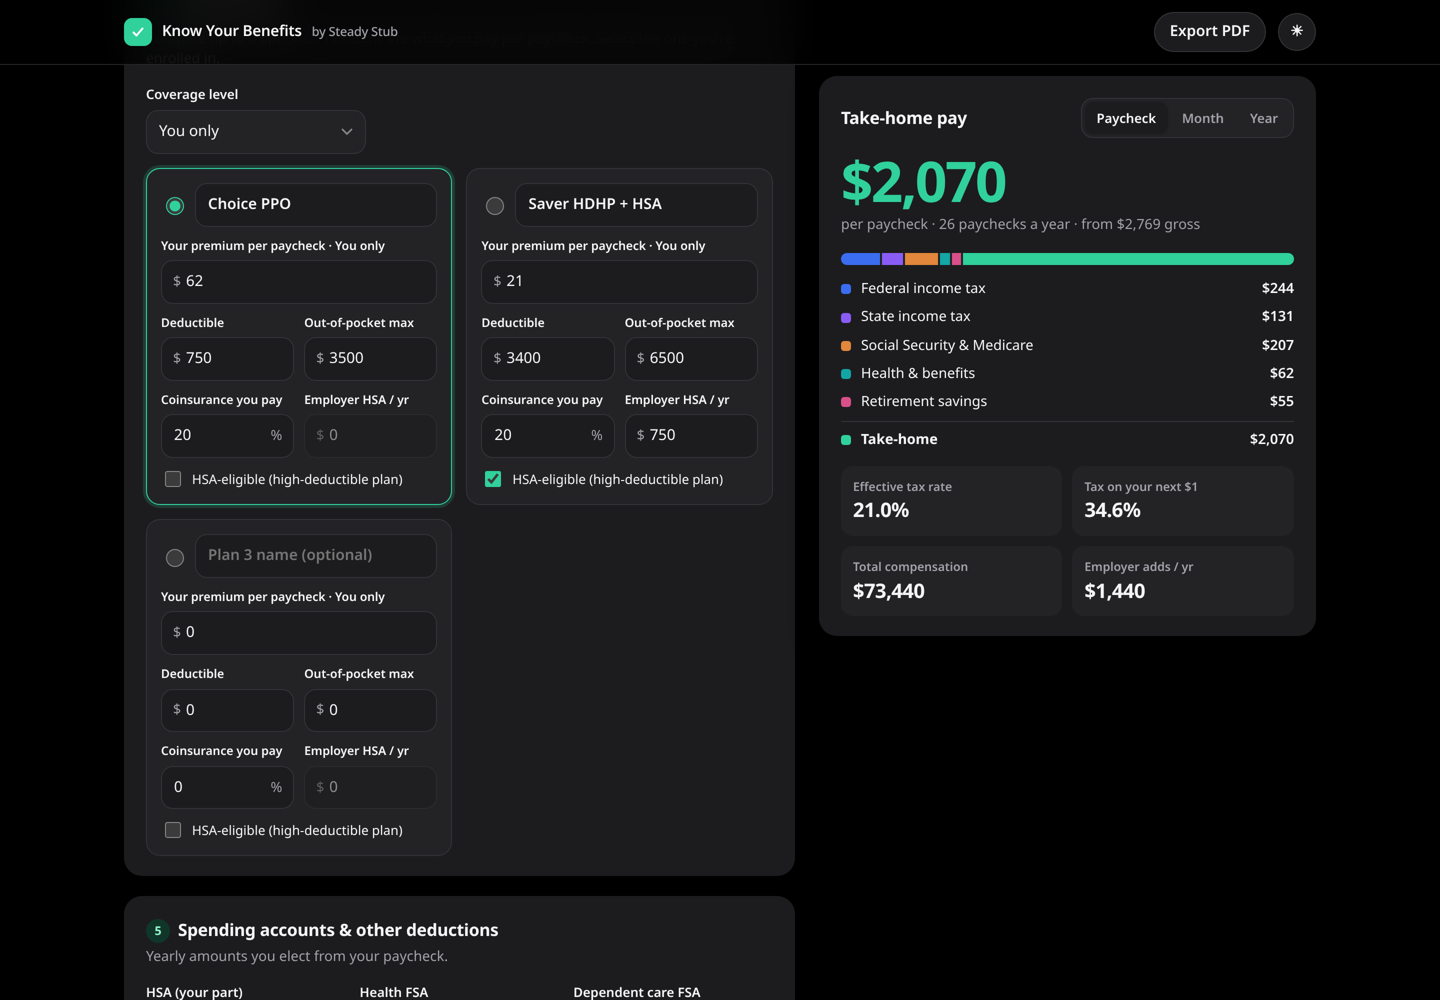1440x1000 pixels.
Task: Edit Plan 3 deductible field
Action: tap(227, 710)
